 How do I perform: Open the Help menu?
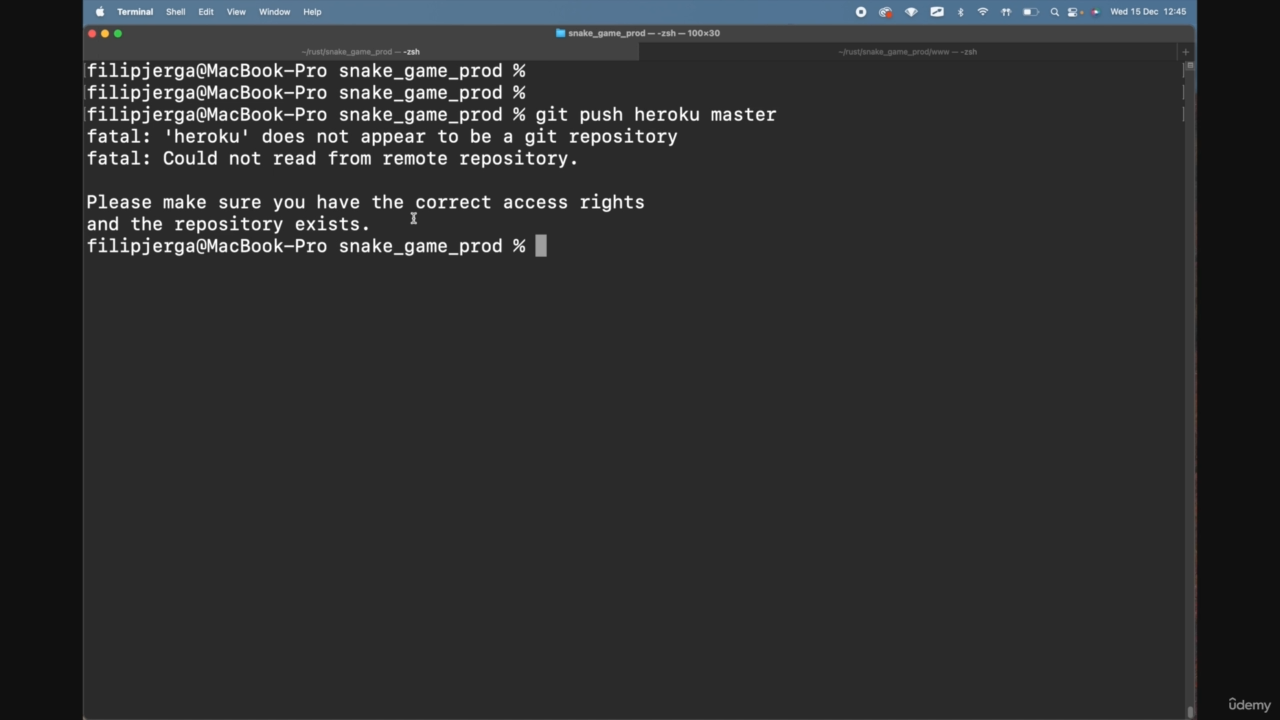click(312, 12)
